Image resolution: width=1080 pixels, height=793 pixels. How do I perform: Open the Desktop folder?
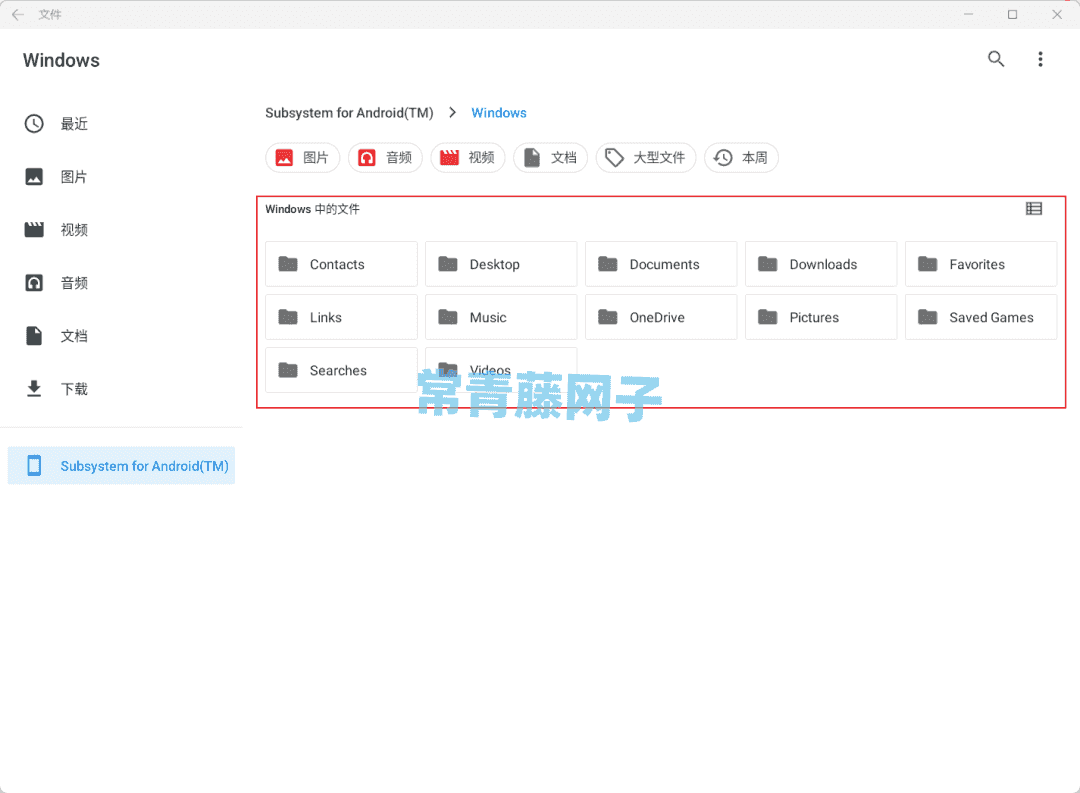[x=501, y=265]
